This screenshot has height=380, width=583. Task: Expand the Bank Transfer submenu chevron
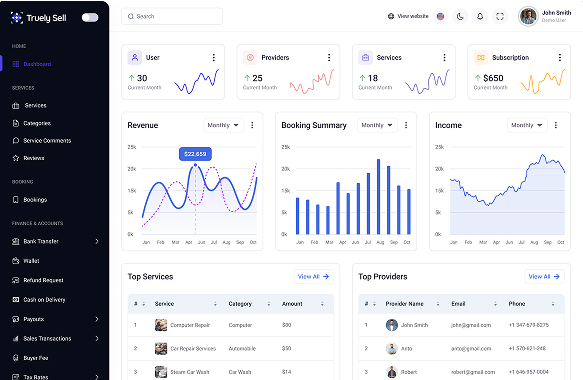tap(97, 241)
